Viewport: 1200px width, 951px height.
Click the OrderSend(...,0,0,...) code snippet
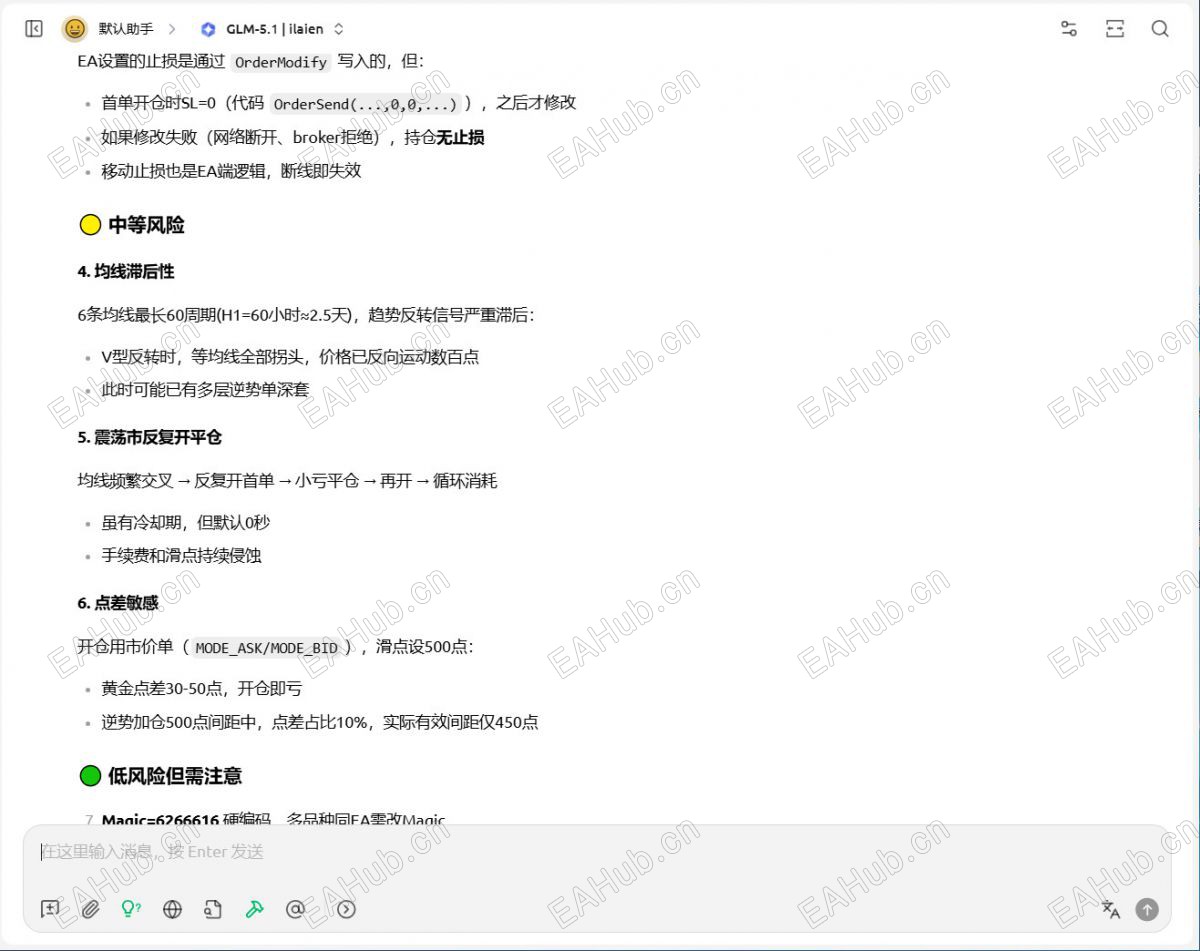tap(365, 103)
